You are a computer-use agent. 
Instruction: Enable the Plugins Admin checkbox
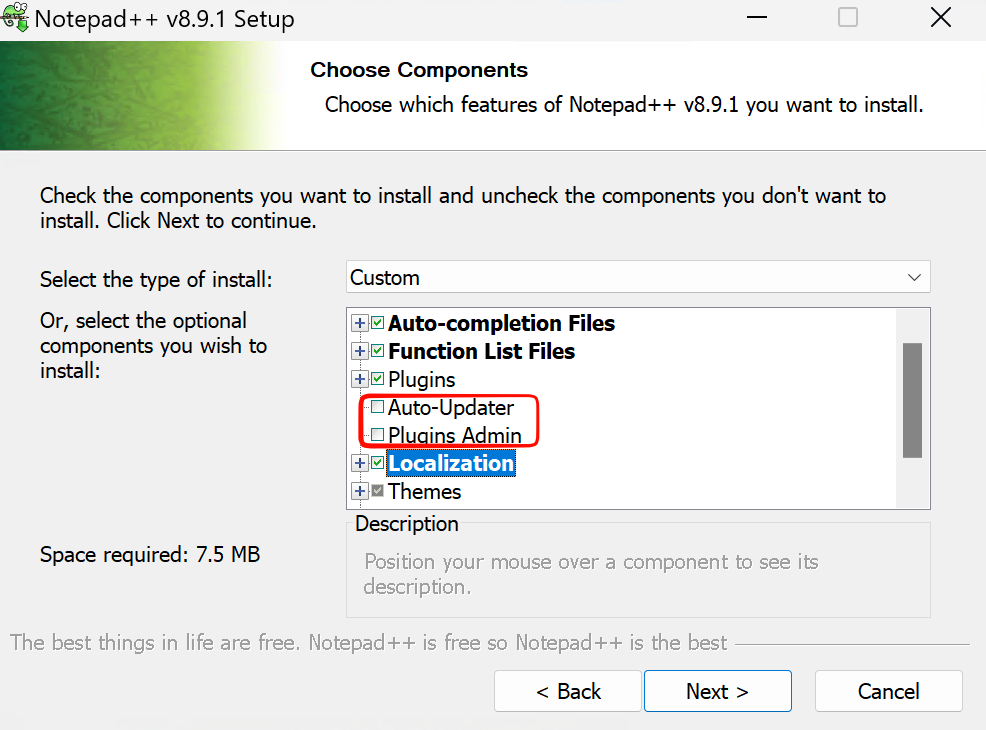coord(377,434)
